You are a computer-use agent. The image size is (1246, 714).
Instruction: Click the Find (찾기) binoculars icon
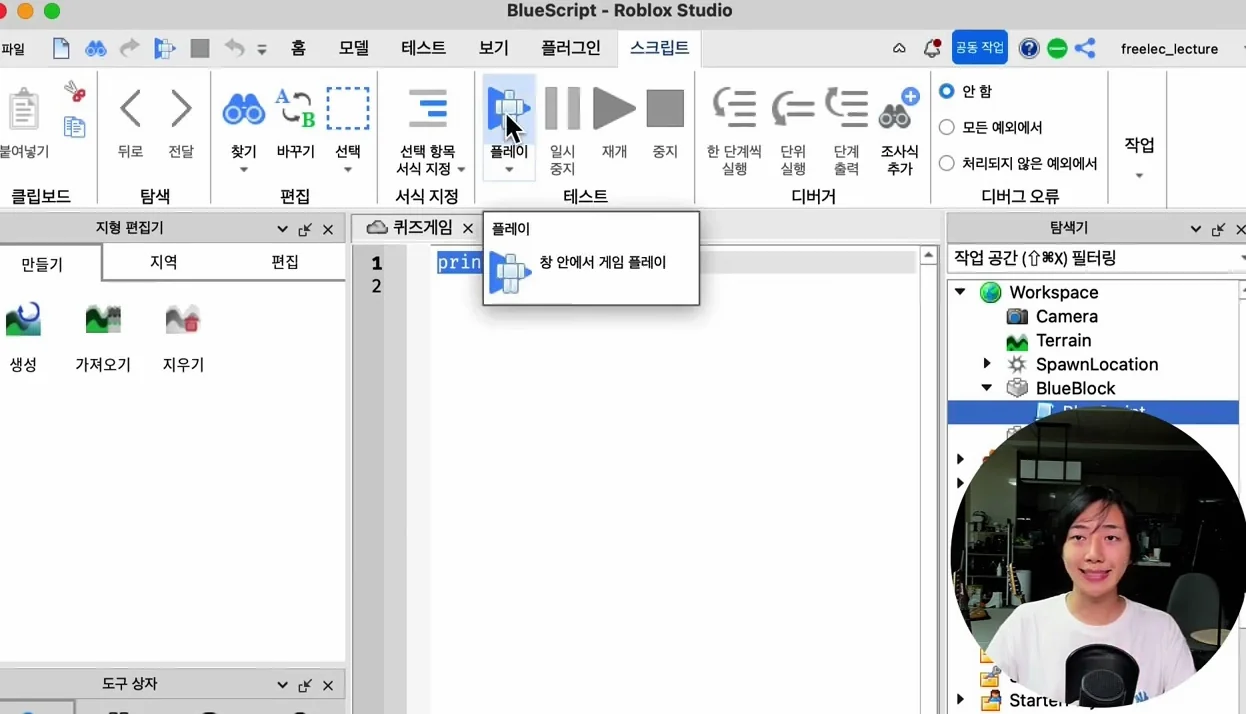pos(244,108)
